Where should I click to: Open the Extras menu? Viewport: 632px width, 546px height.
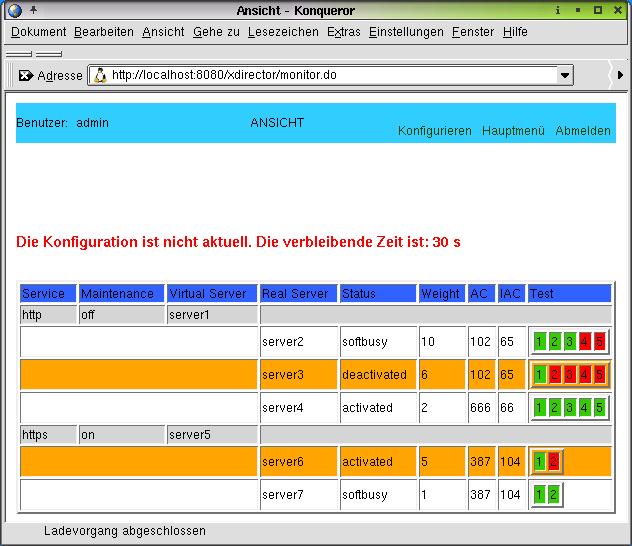pos(344,32)
